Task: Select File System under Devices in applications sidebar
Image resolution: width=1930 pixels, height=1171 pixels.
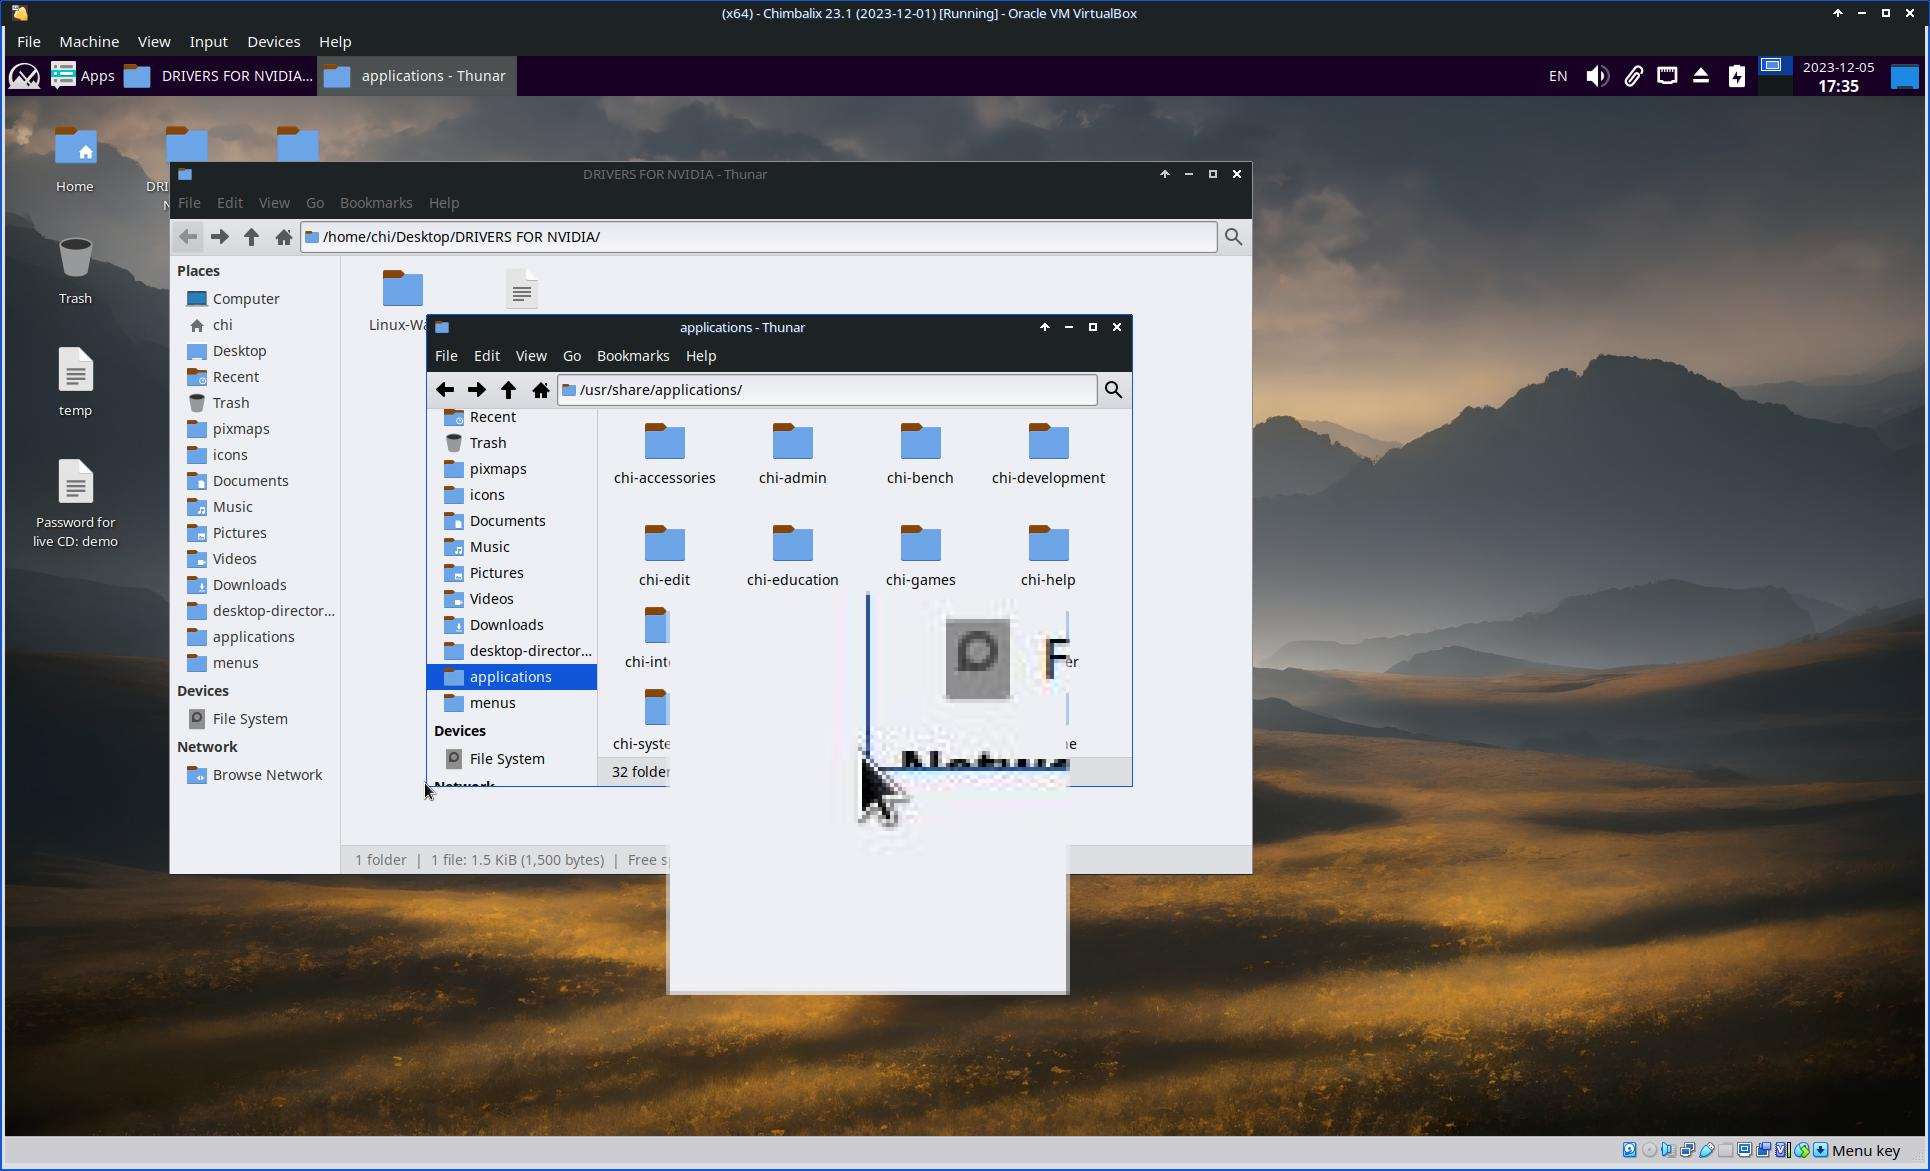Action: pyautogui.click(x=506, y=759)
